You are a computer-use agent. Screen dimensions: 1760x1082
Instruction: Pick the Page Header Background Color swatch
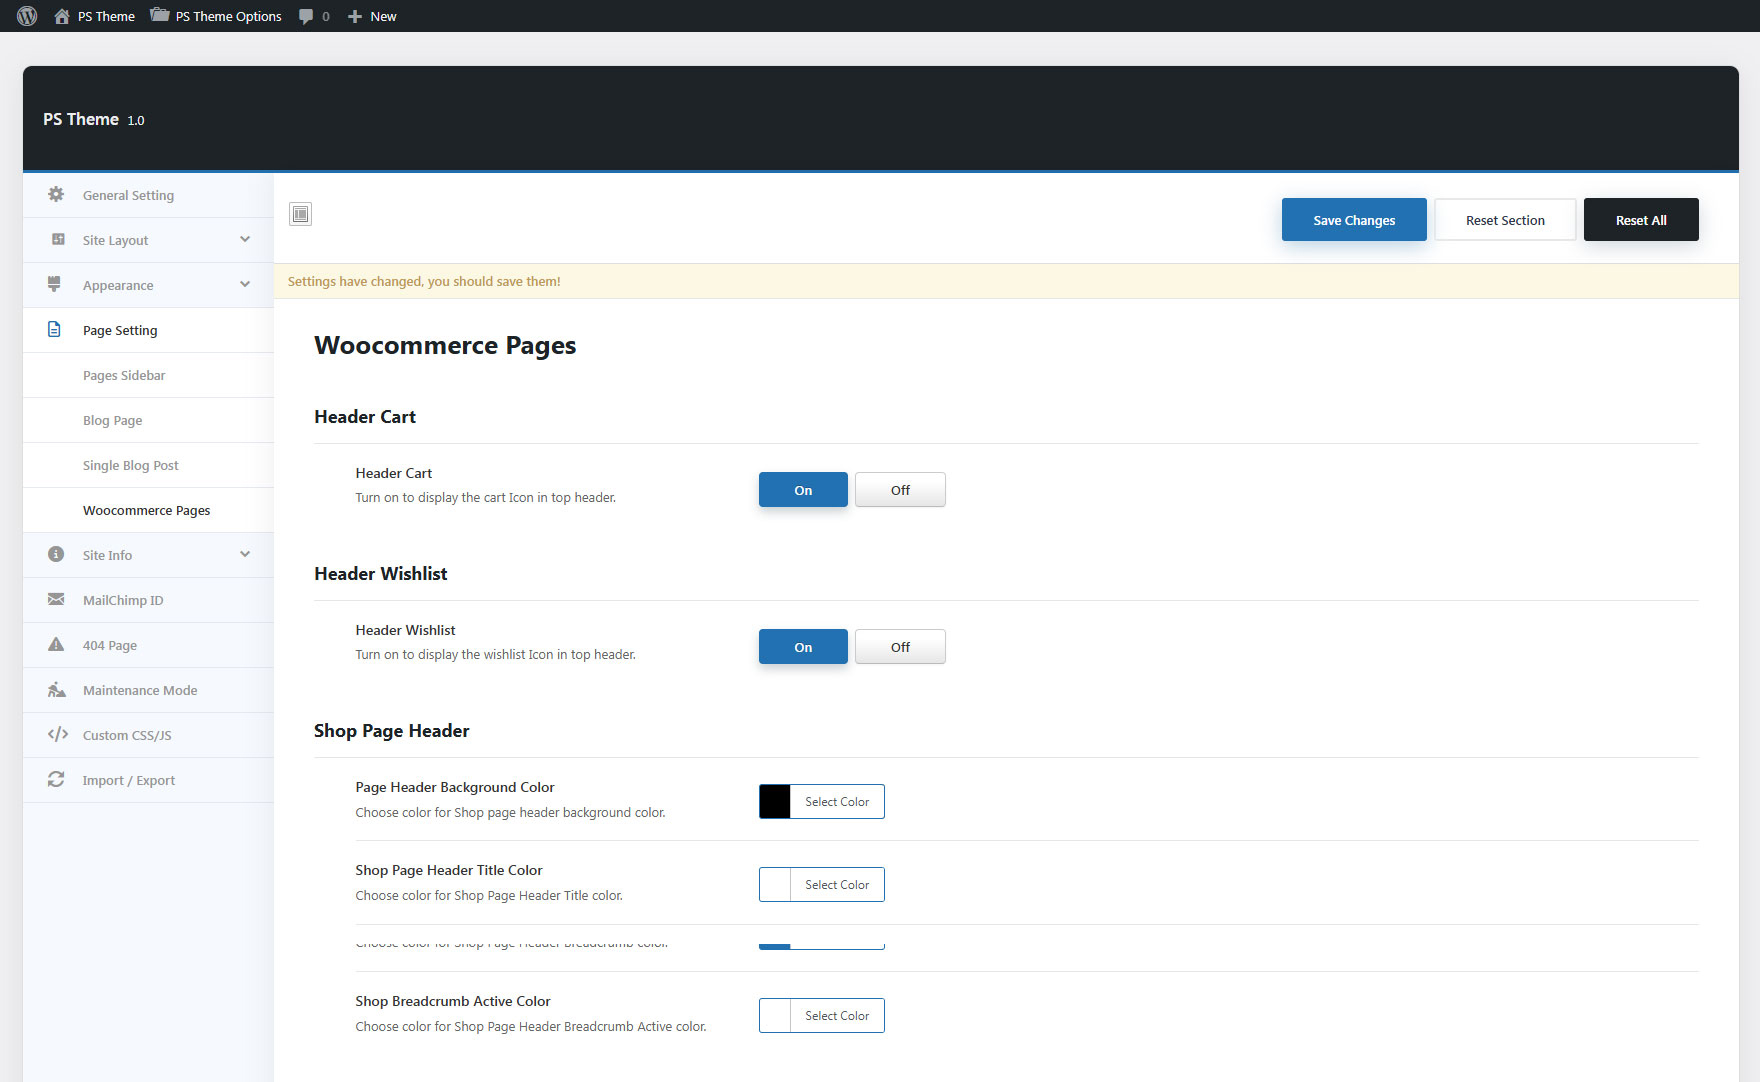[775, 802]
